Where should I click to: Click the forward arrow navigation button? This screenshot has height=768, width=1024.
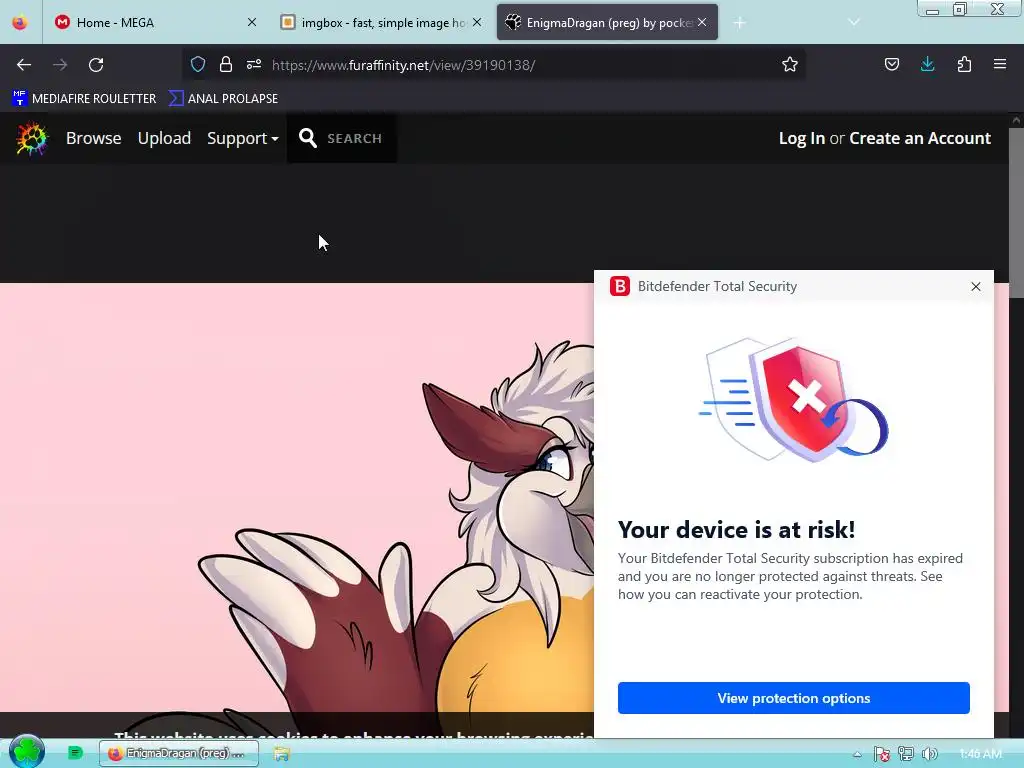point(60,65)
